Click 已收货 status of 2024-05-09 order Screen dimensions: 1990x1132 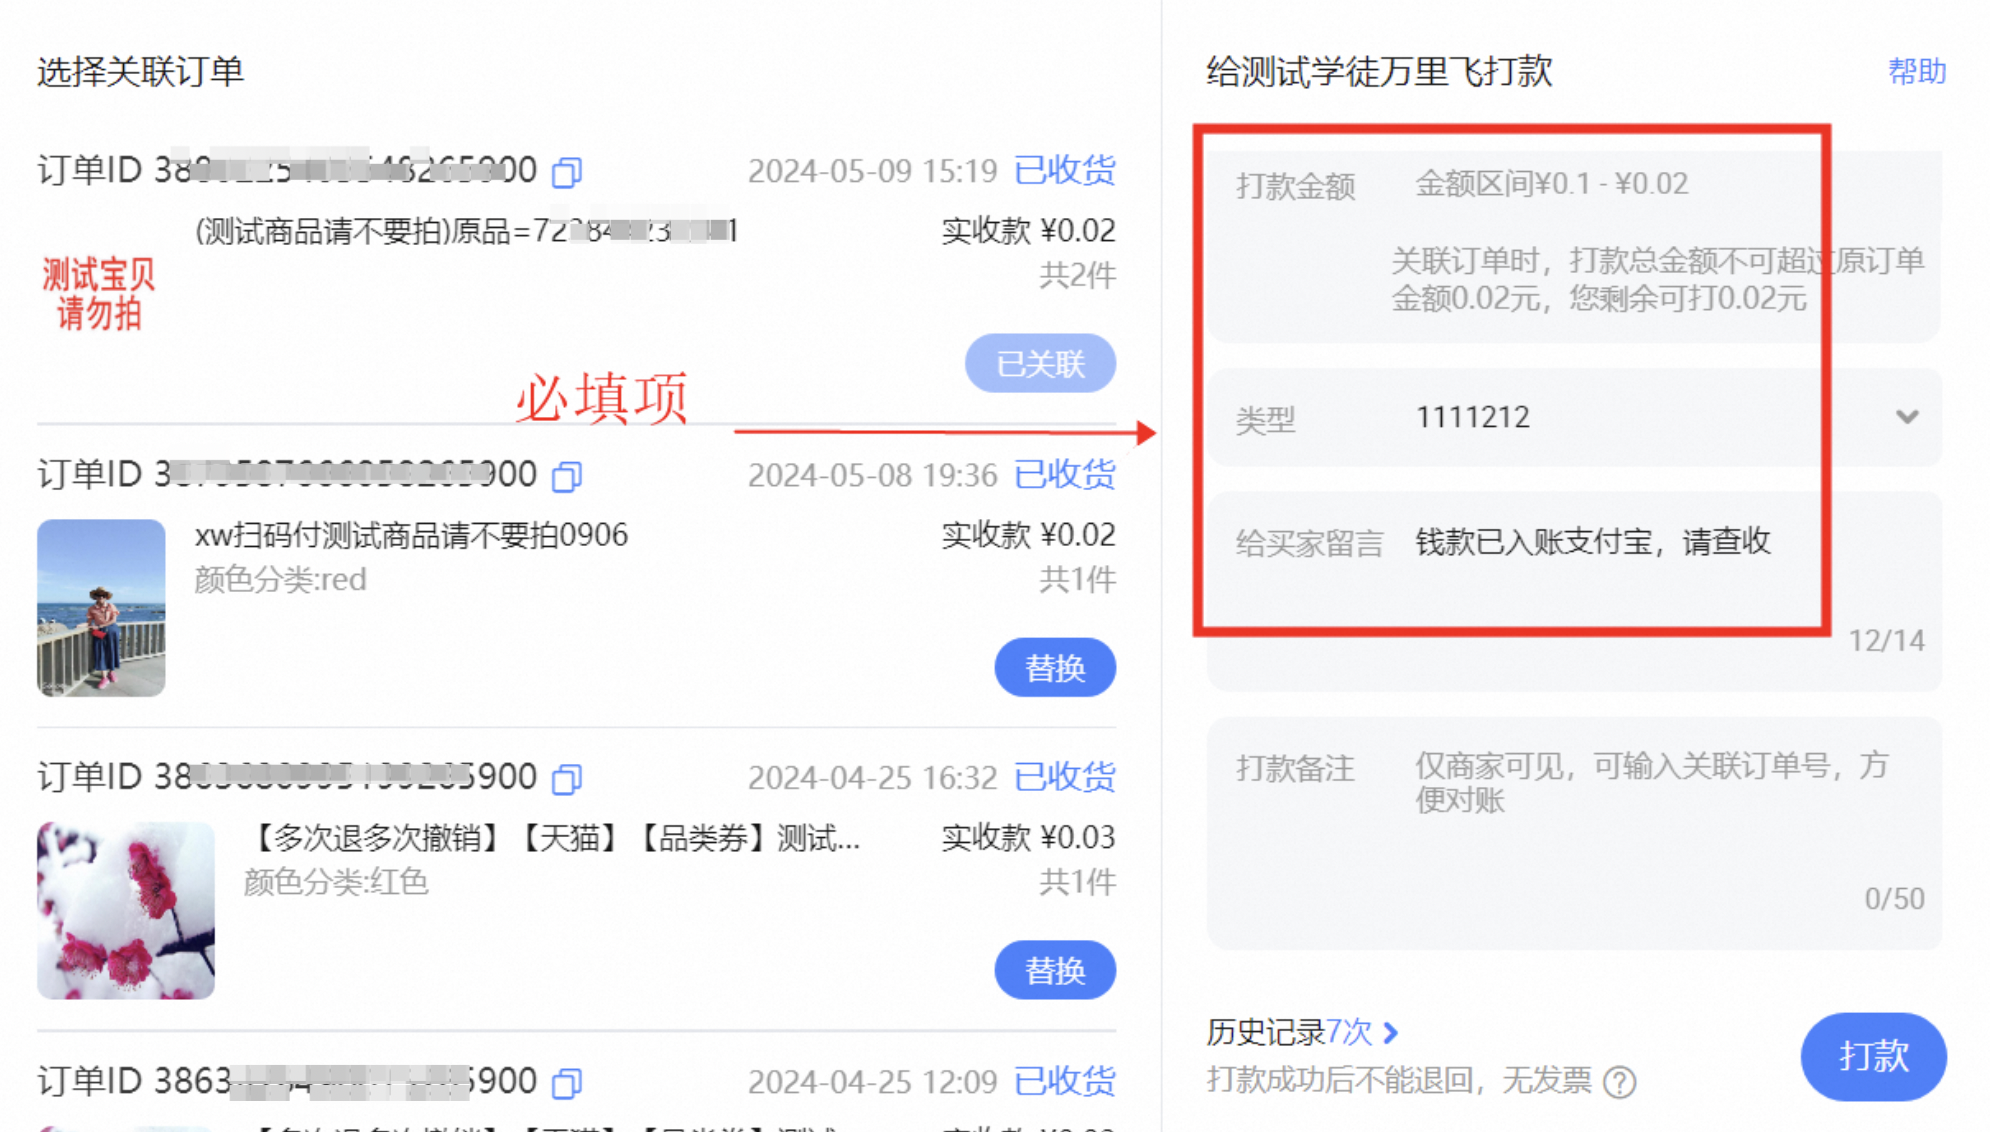click(1064, 170)
